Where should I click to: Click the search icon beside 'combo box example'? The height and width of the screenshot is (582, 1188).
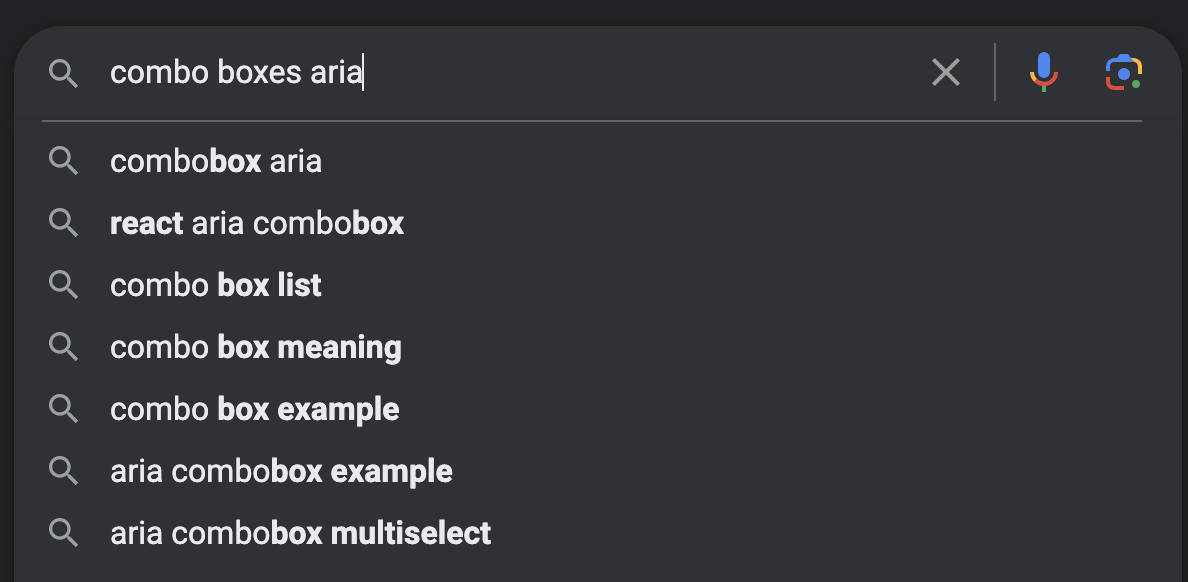(x=64, y=409)
